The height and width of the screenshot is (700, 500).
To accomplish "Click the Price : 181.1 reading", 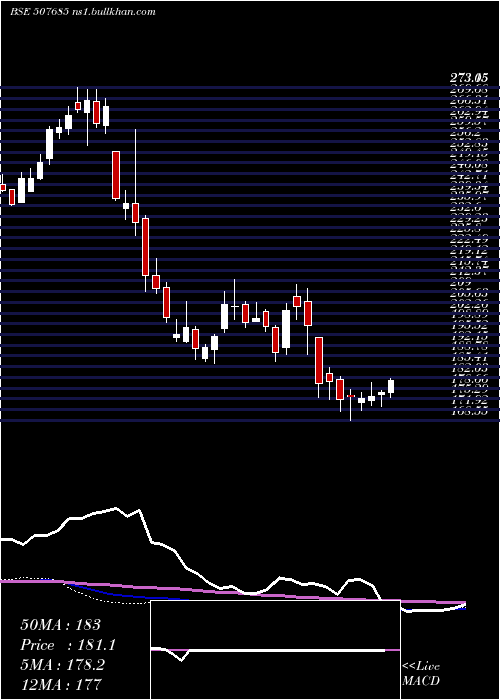I will click(68, 645).
